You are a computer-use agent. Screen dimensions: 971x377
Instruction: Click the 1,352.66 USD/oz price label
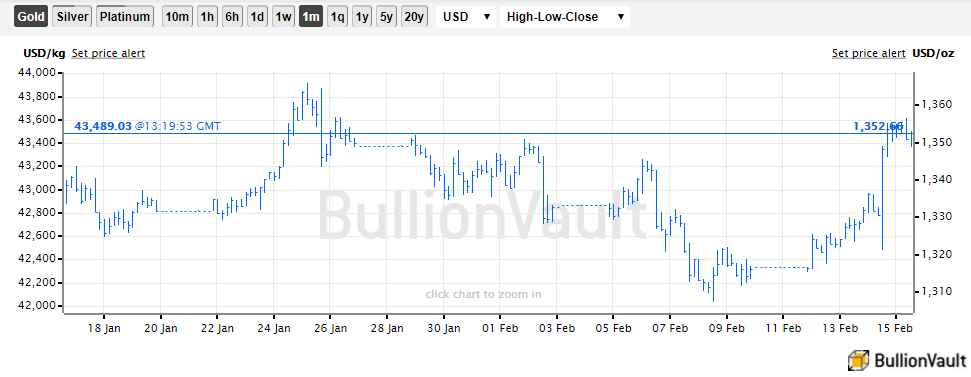pyautogui.click(x=878, y=126)
